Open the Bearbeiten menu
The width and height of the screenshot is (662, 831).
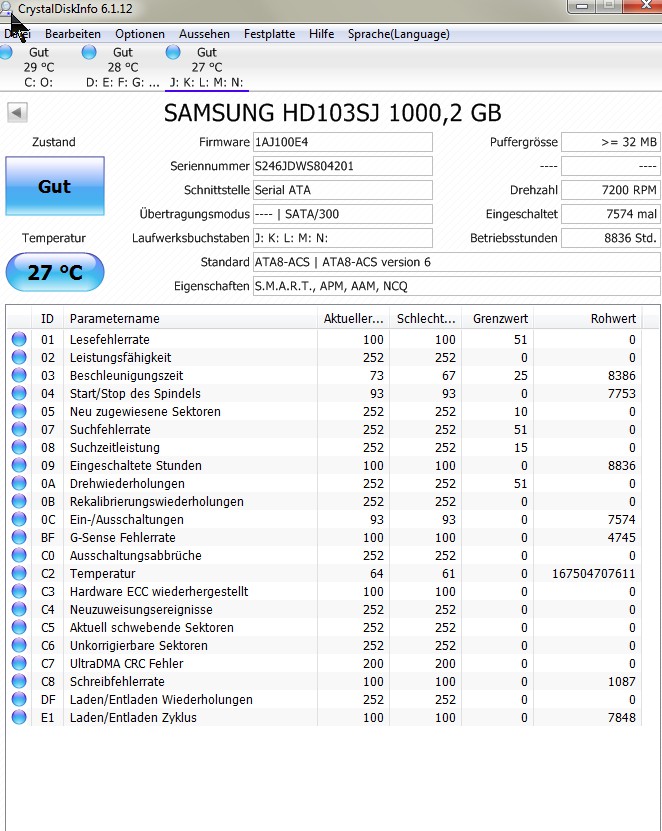click(x=73, y=34)
